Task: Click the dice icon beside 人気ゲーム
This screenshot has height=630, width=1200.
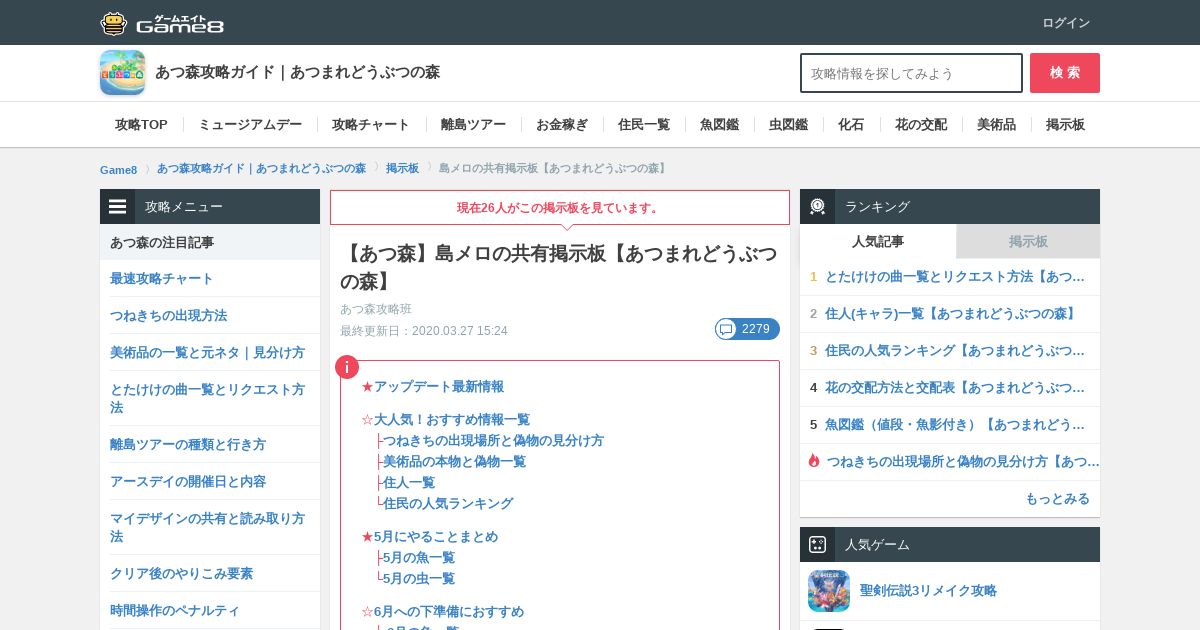Action: coord(817,544)
